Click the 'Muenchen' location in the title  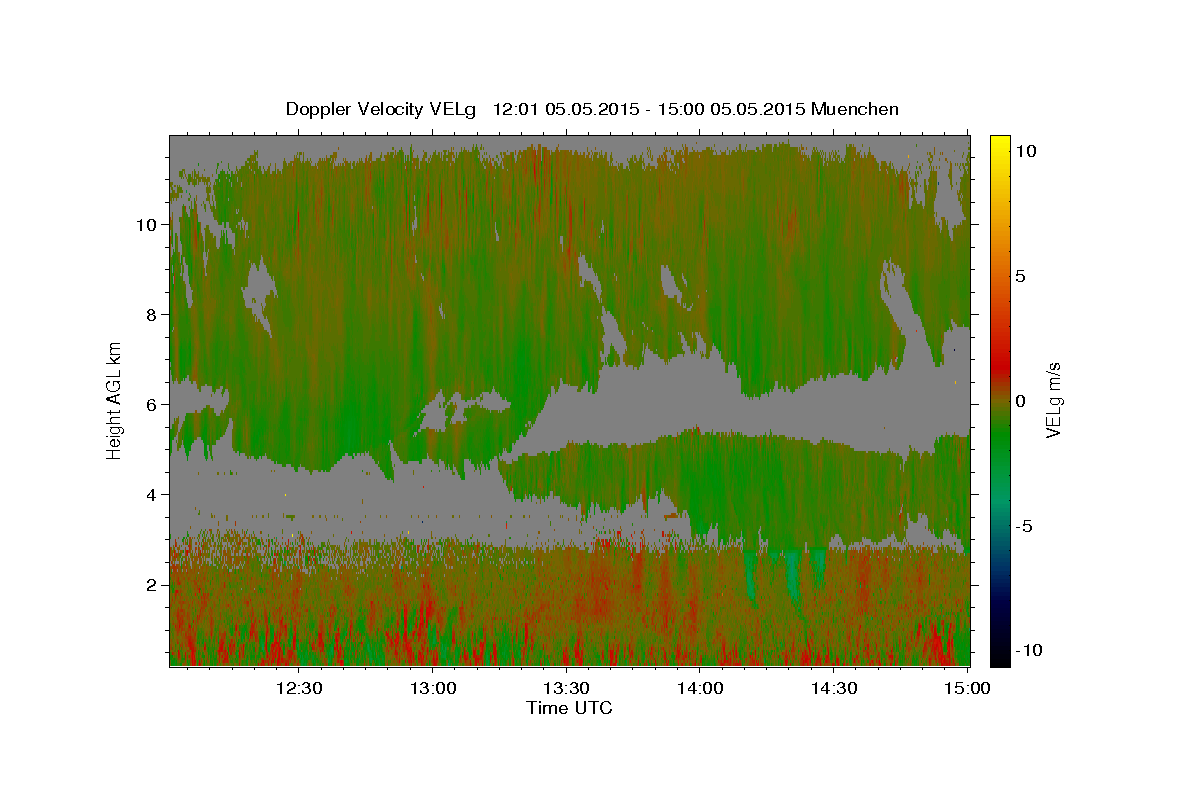coord(856,109)
